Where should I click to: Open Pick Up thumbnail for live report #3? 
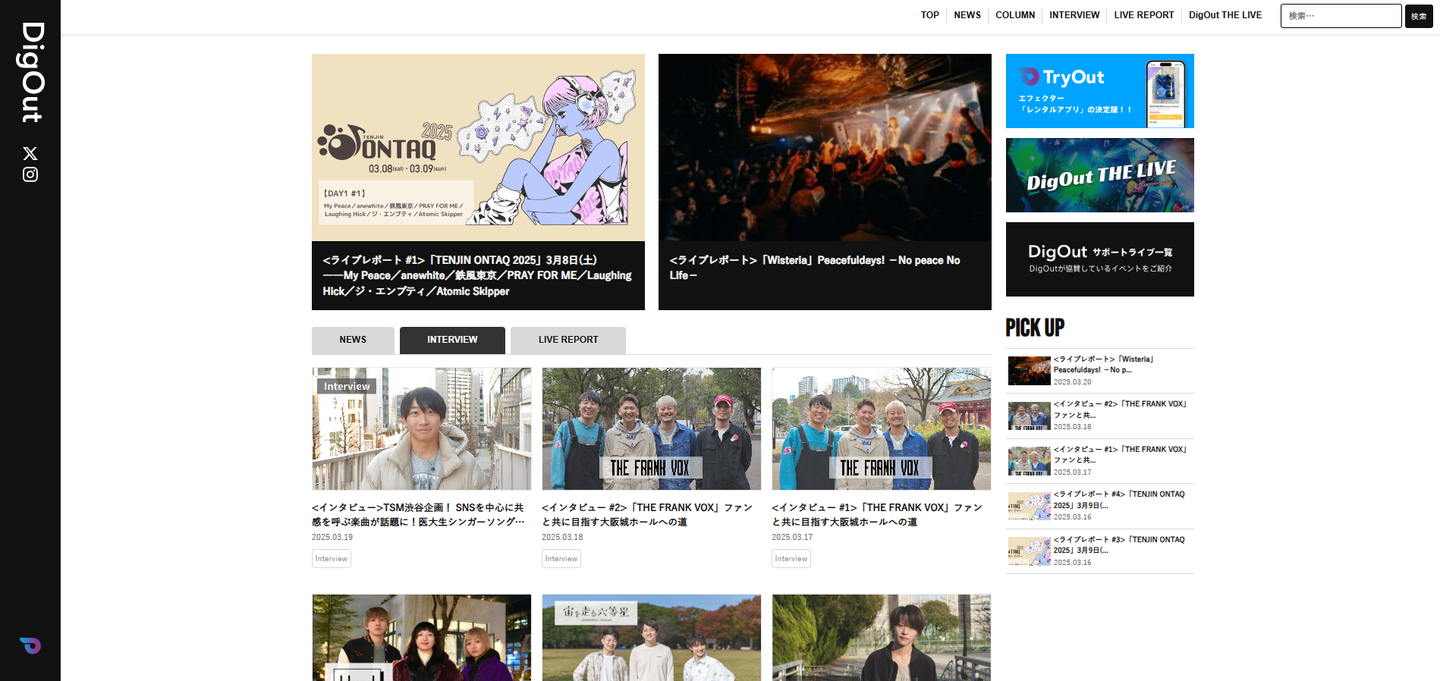1029,551
